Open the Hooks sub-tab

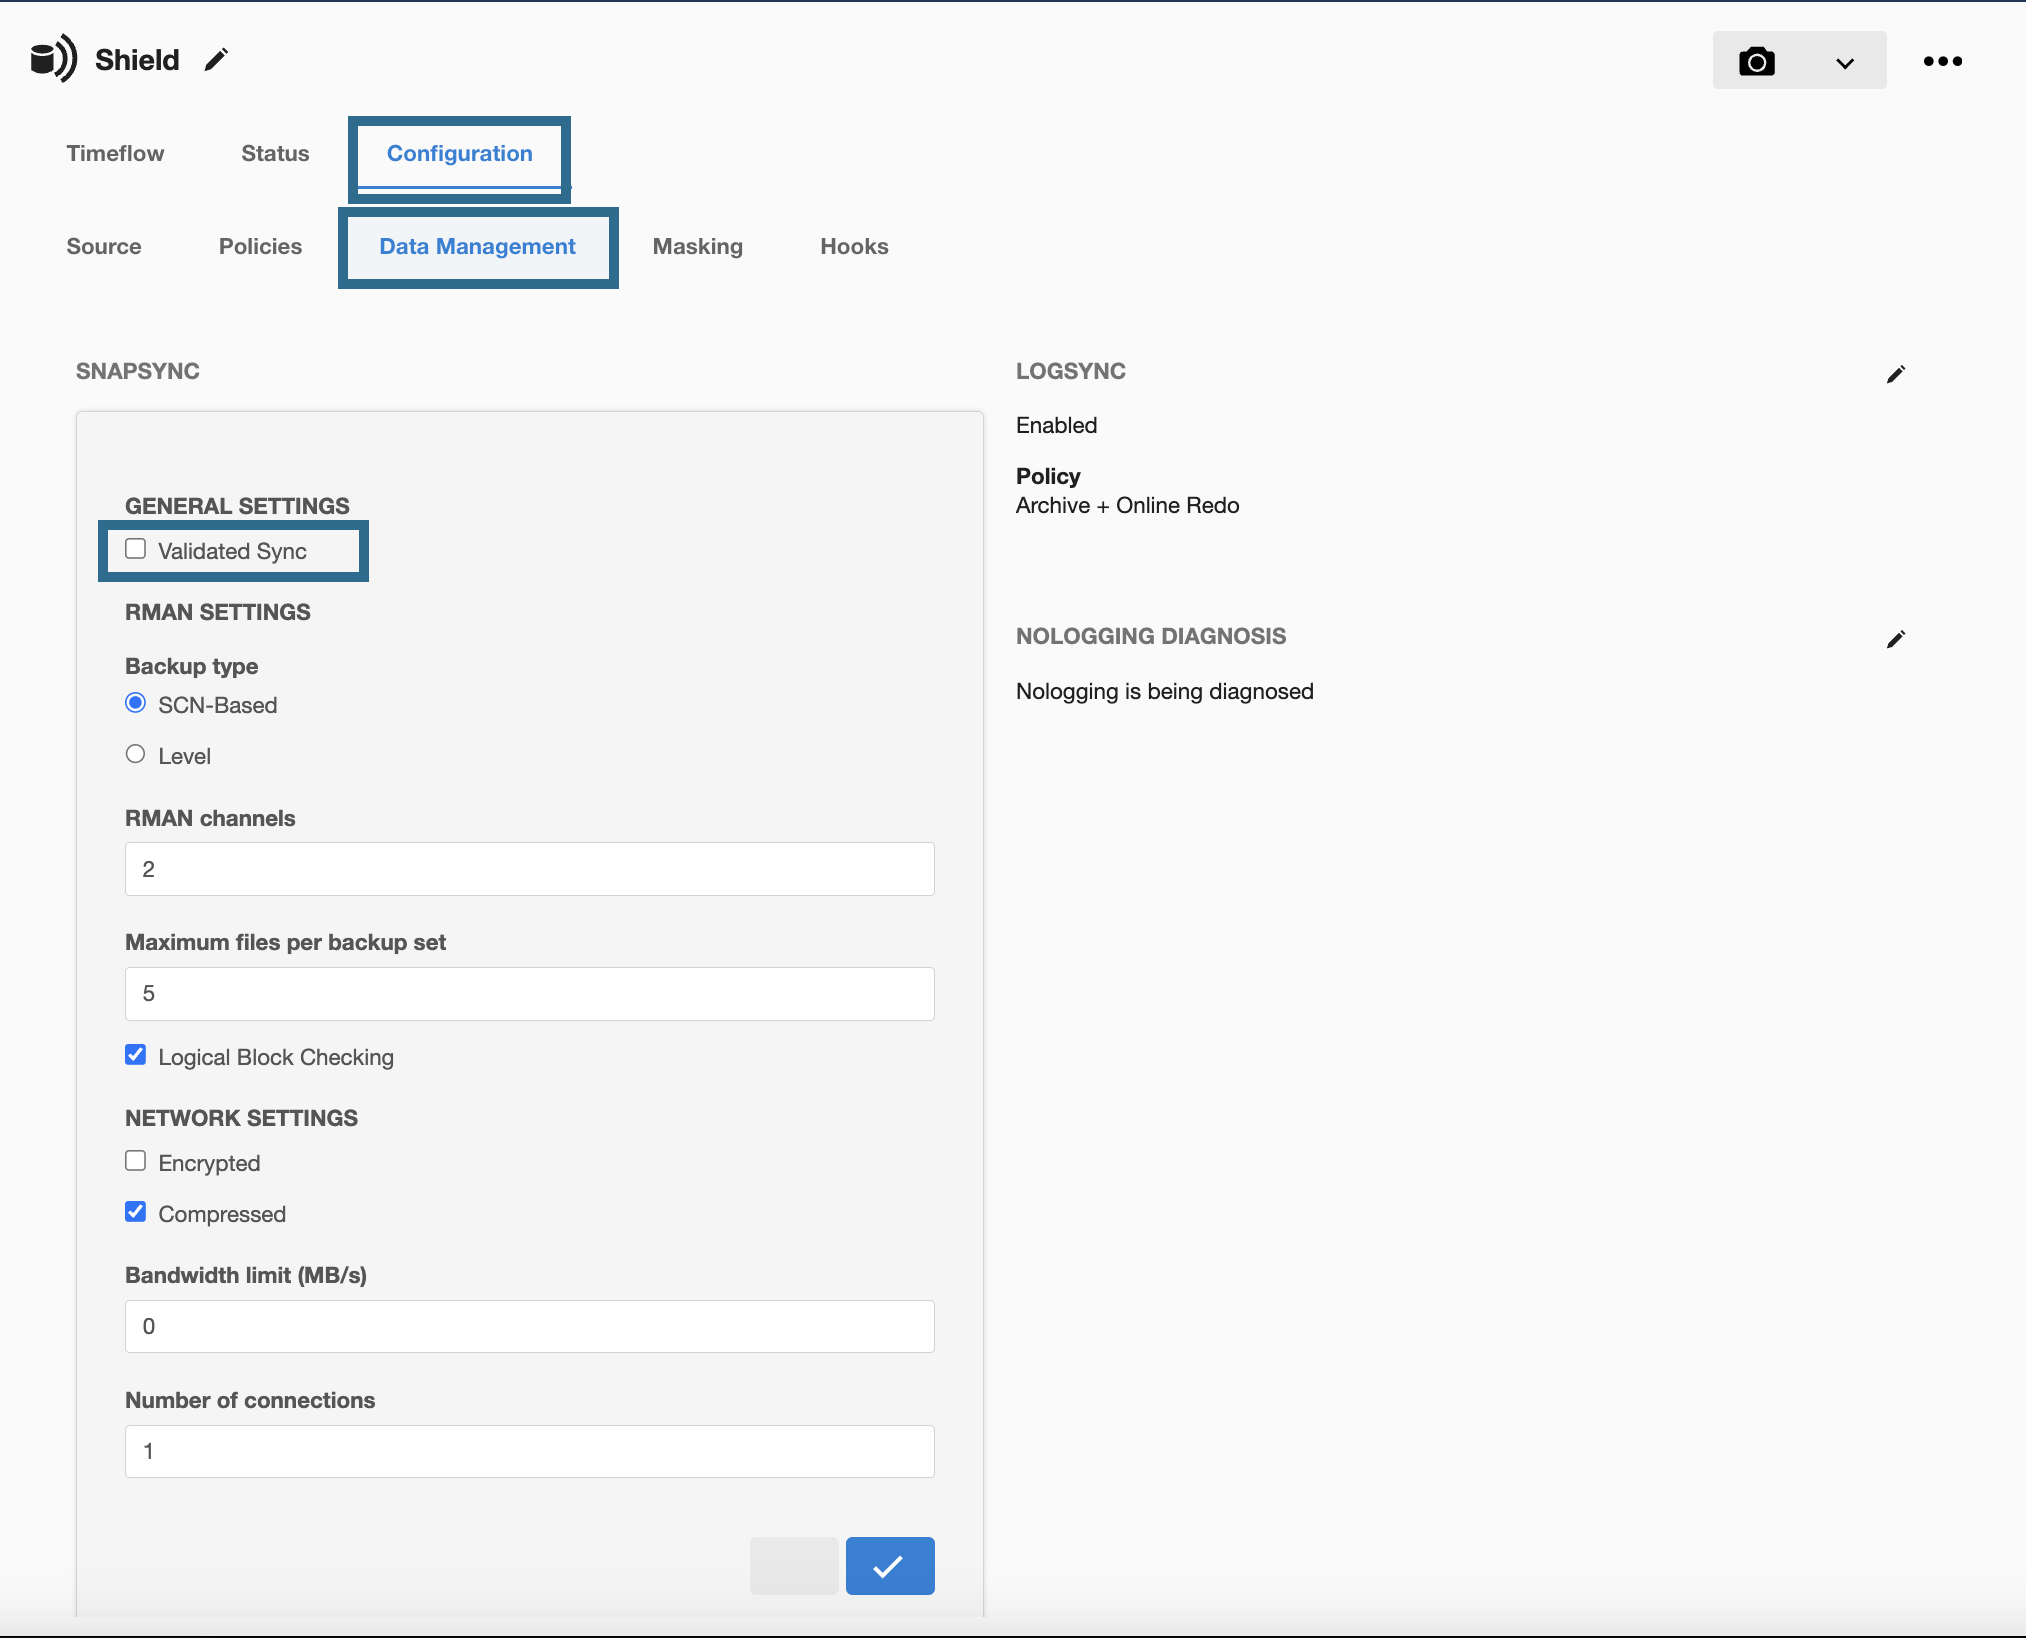(x=854, y=246)
